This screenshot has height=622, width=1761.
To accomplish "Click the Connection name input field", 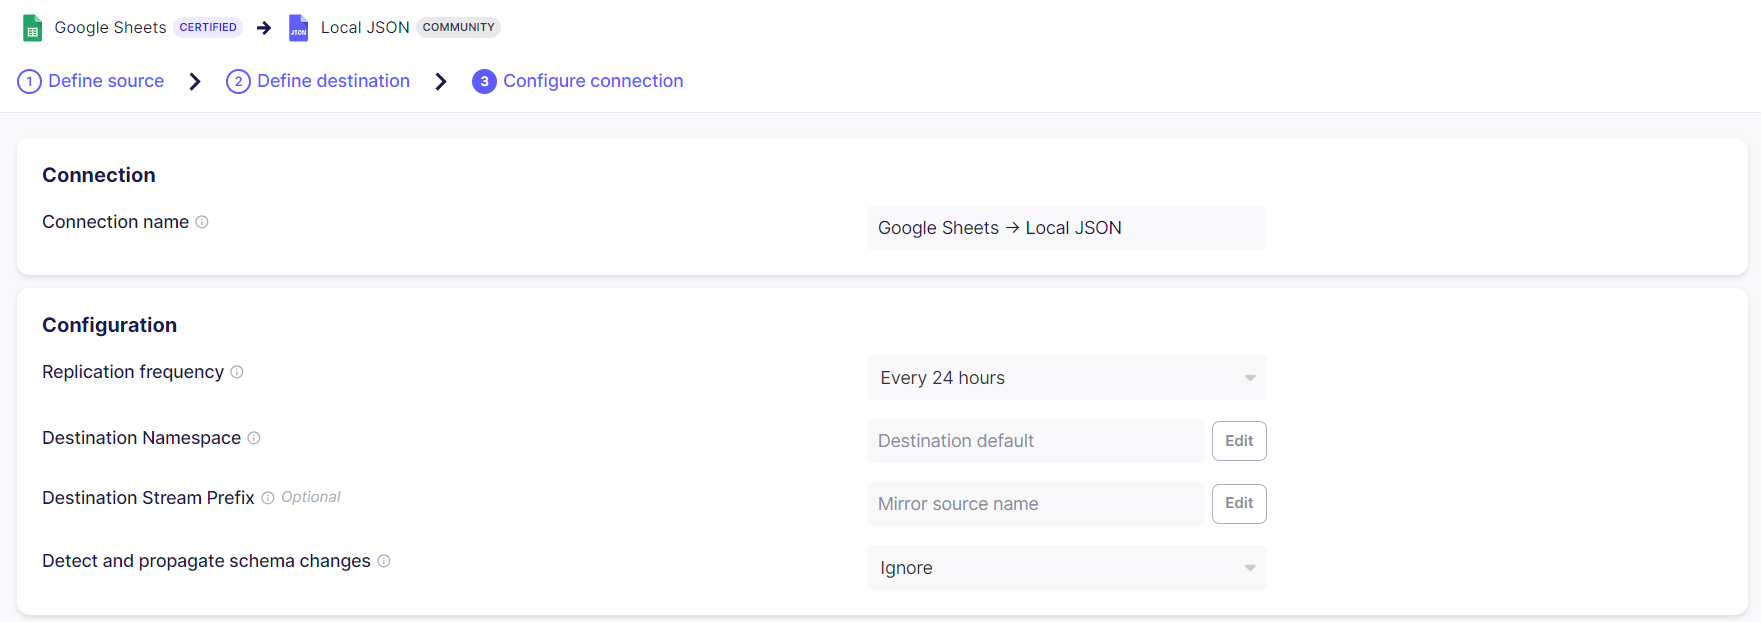I will (1065, 228).
